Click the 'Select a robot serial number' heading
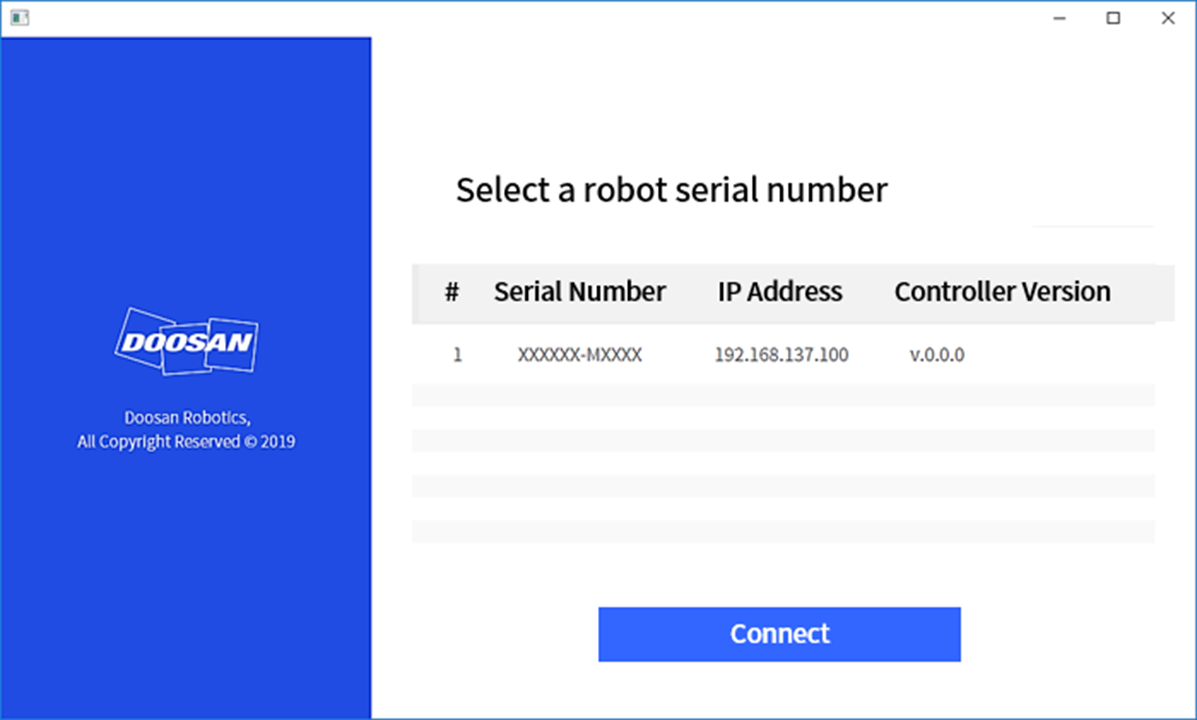Screen dimensions: 1197x720 point(671,190)
